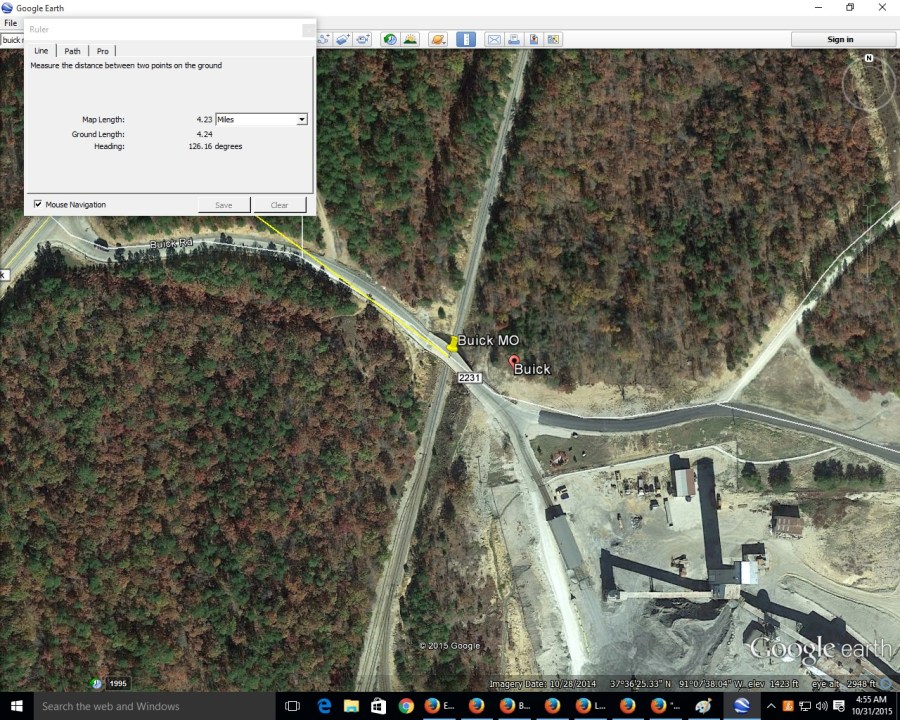Switch to the Pro tab
Image resolution: width=900 pixels, height=720 pixels.
102,51
